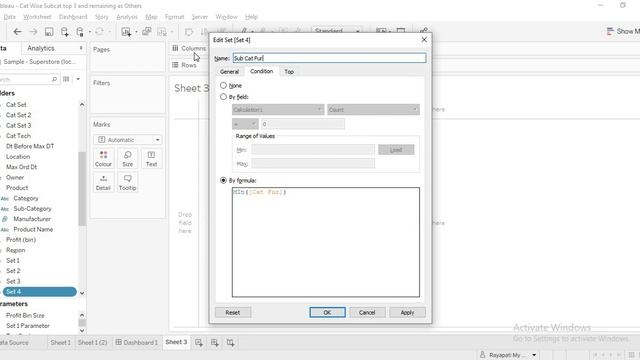Select the By formula radio option
Image resolution: width=640 pixels, height=360 pixels.
(223, 180)
